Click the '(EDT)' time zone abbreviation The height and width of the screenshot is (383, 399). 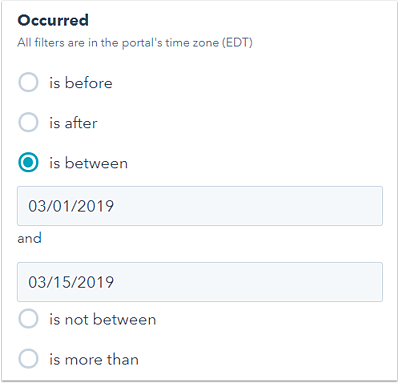(237, 43)
